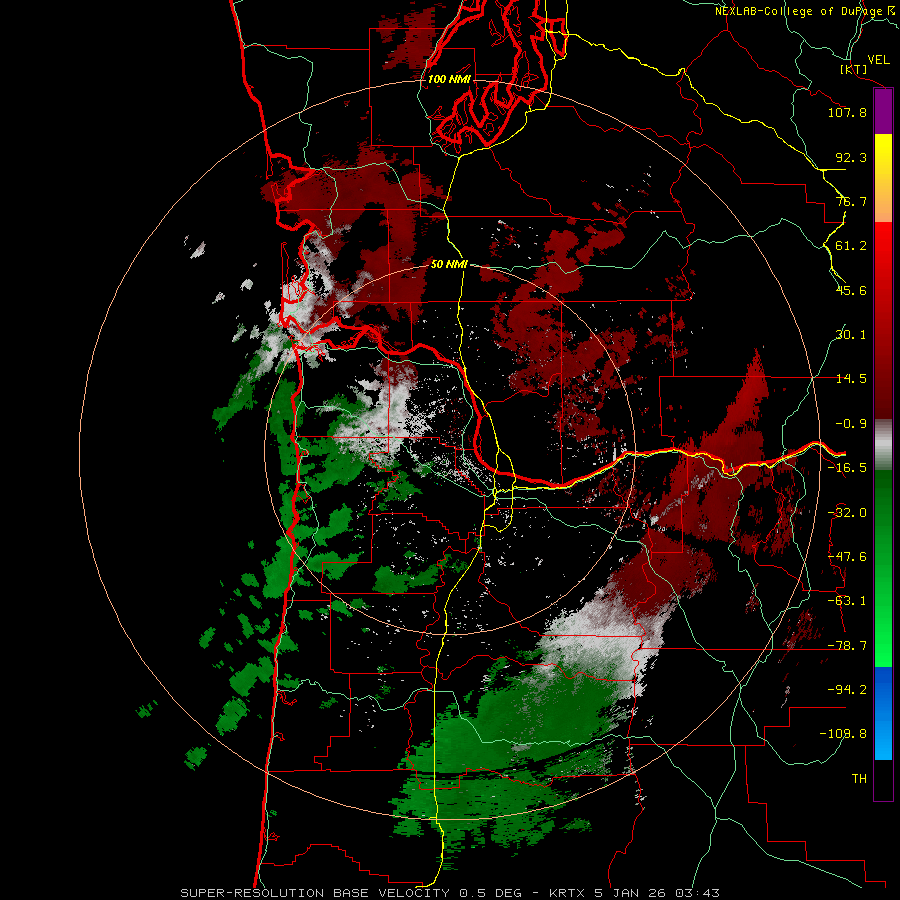Click the gray zero-velocity segment of the color bar
The image size is (900, 900).
coord(883,445)
